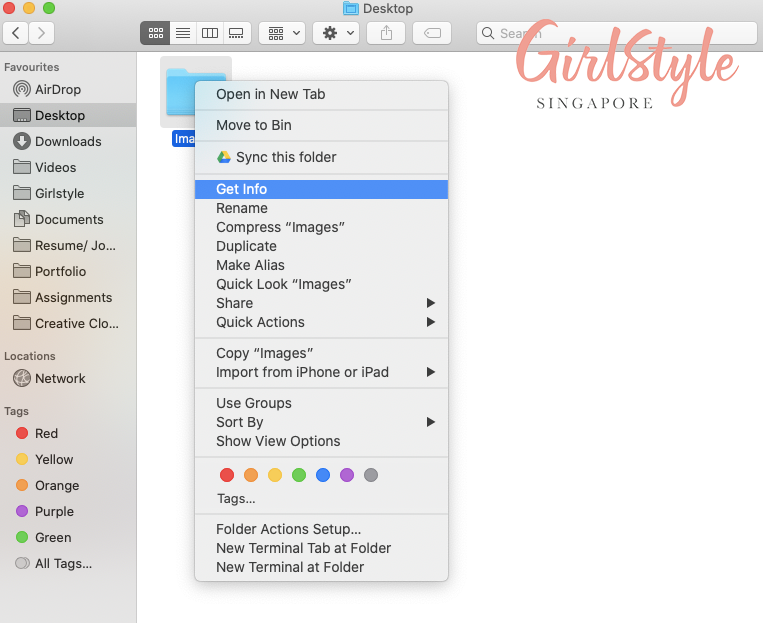
Task: Select the Orange tag in sidebar
Action: point(68,485)
